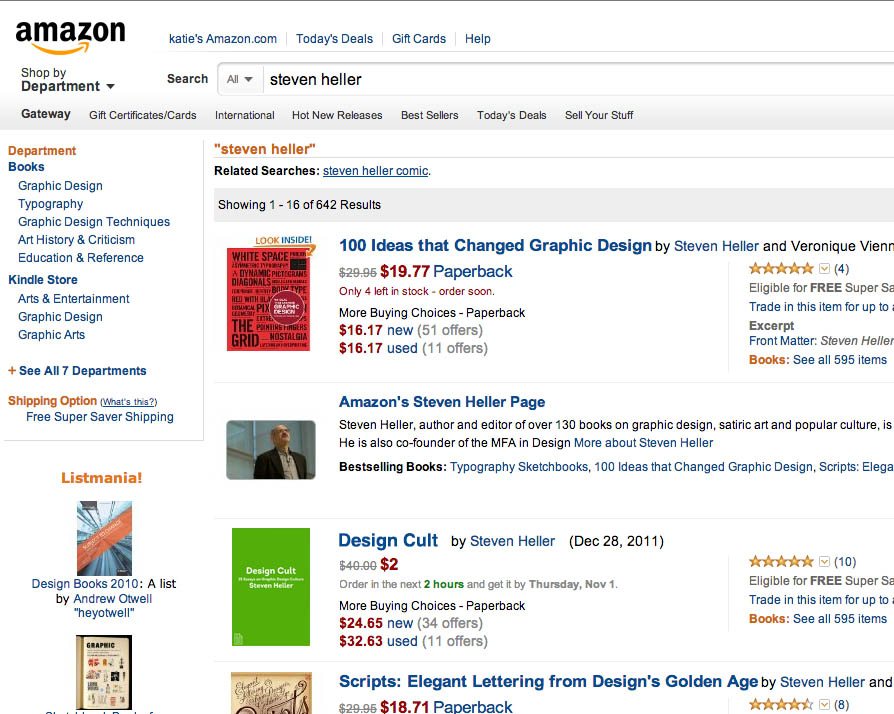Open Design Books 2010 Listmania cover image

[x=104, y=538]
